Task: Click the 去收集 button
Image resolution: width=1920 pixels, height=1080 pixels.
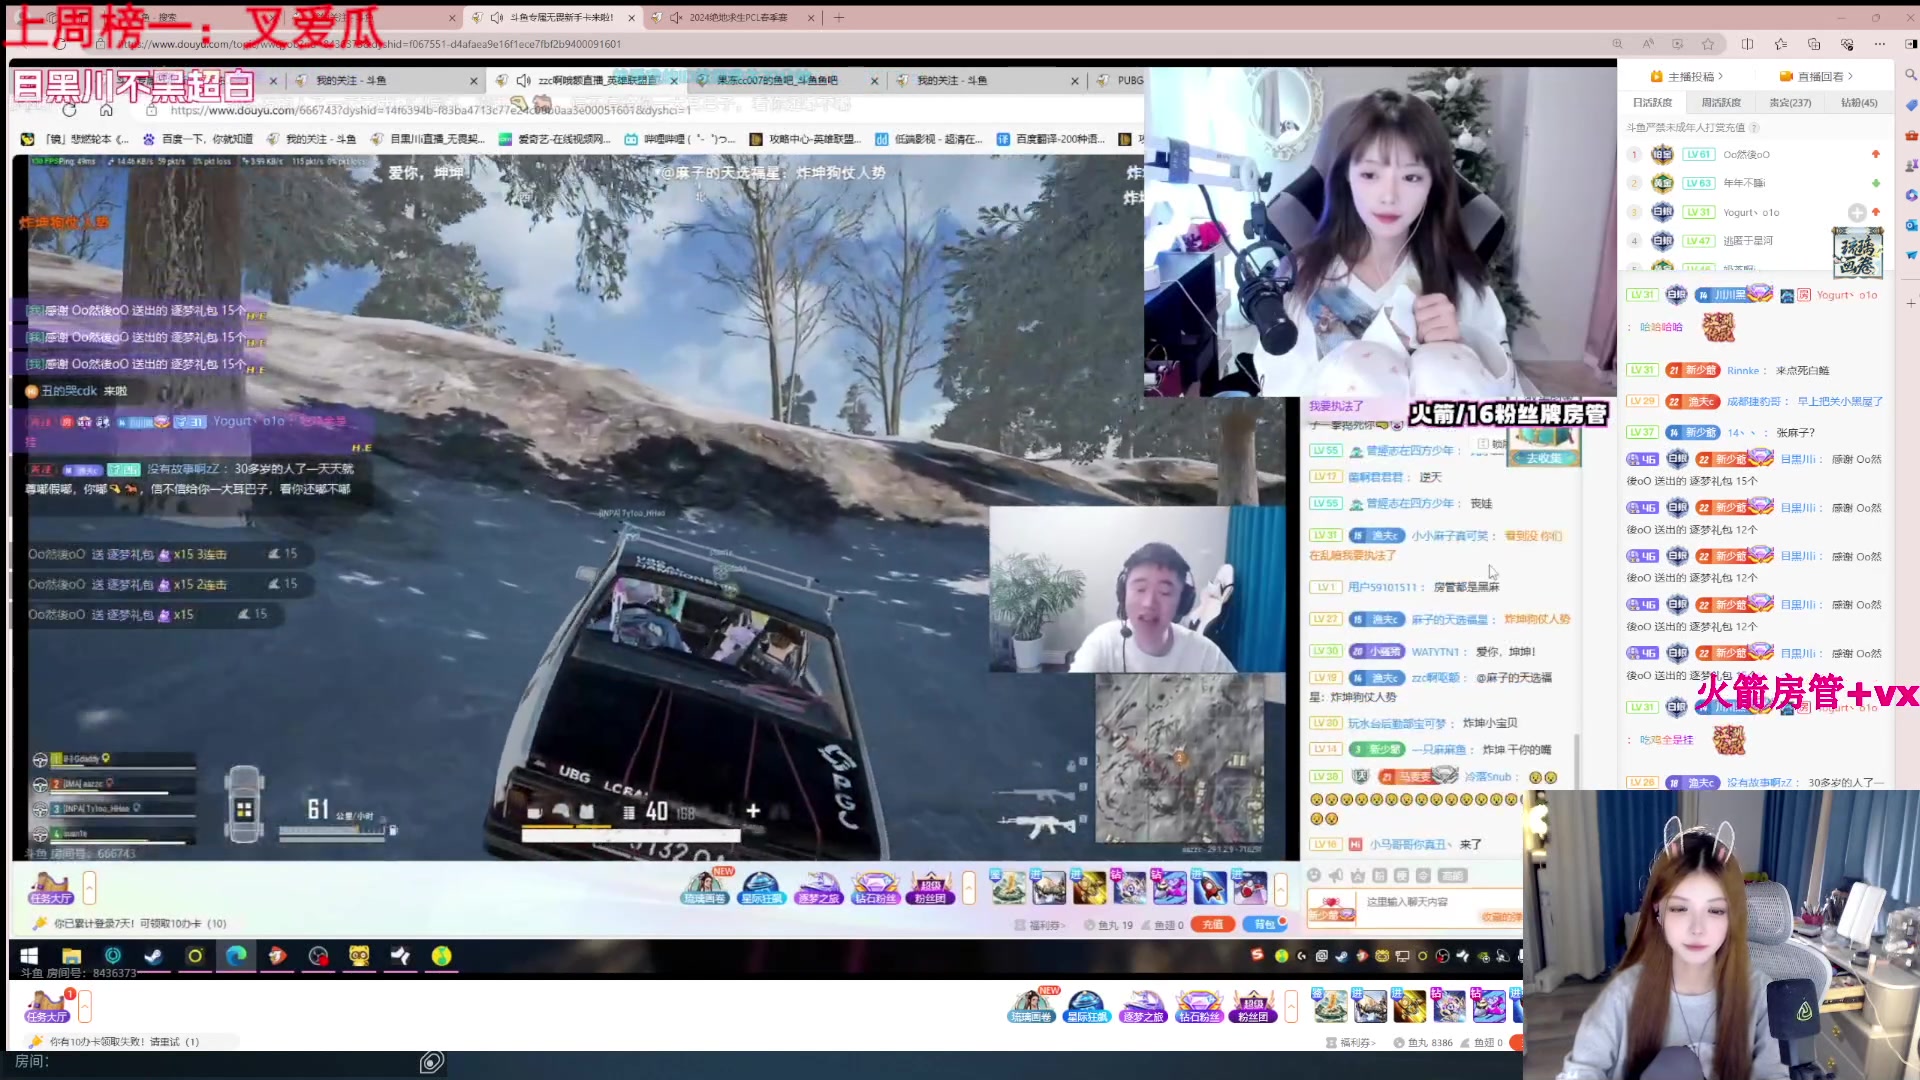Action: pos(1544,458)
